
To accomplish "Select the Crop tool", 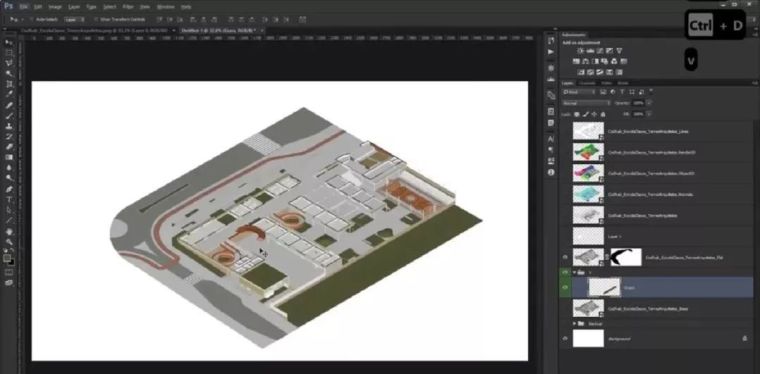I will tap(9, 84).
